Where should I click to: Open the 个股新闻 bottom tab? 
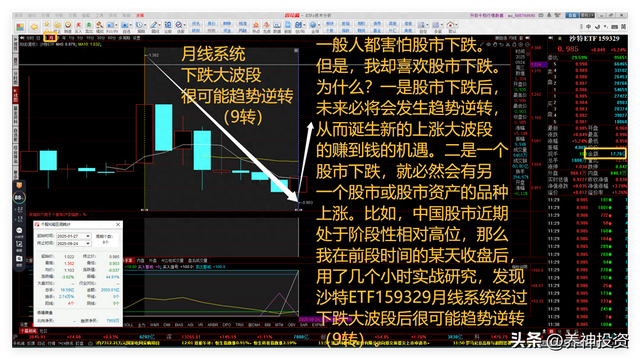[x=28, y=331]
